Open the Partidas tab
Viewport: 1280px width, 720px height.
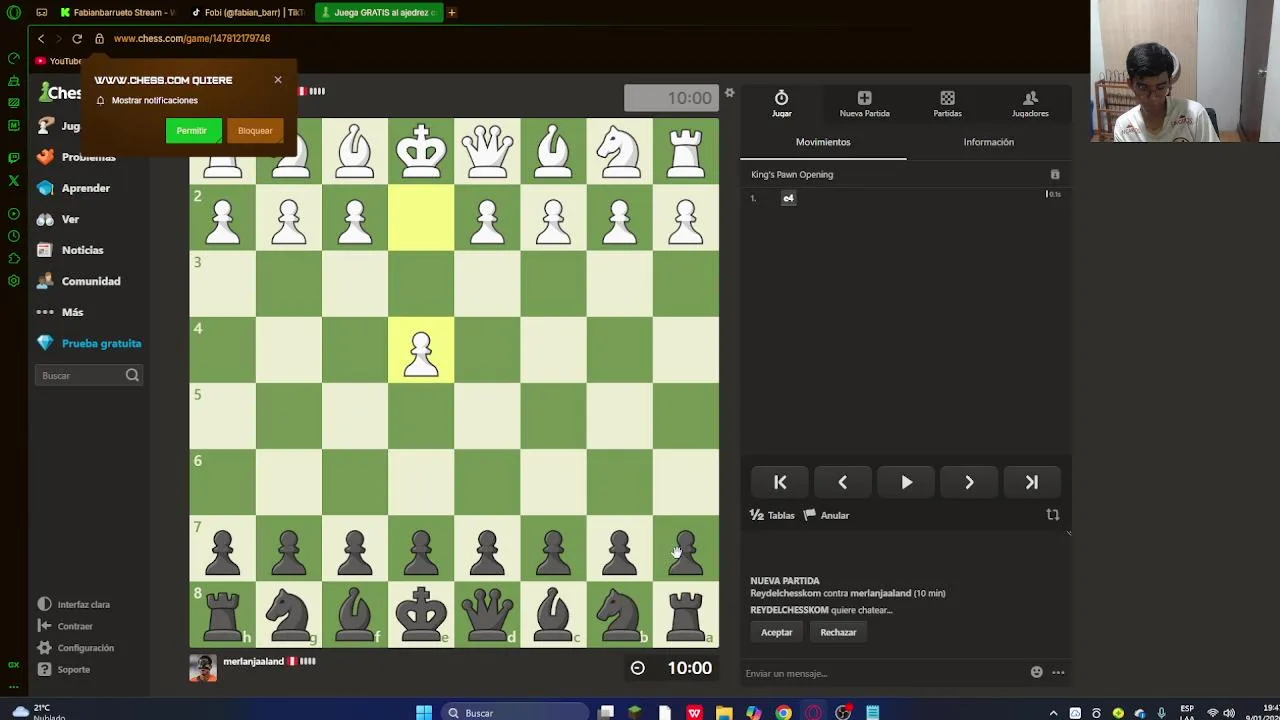(x=947, y=103)
